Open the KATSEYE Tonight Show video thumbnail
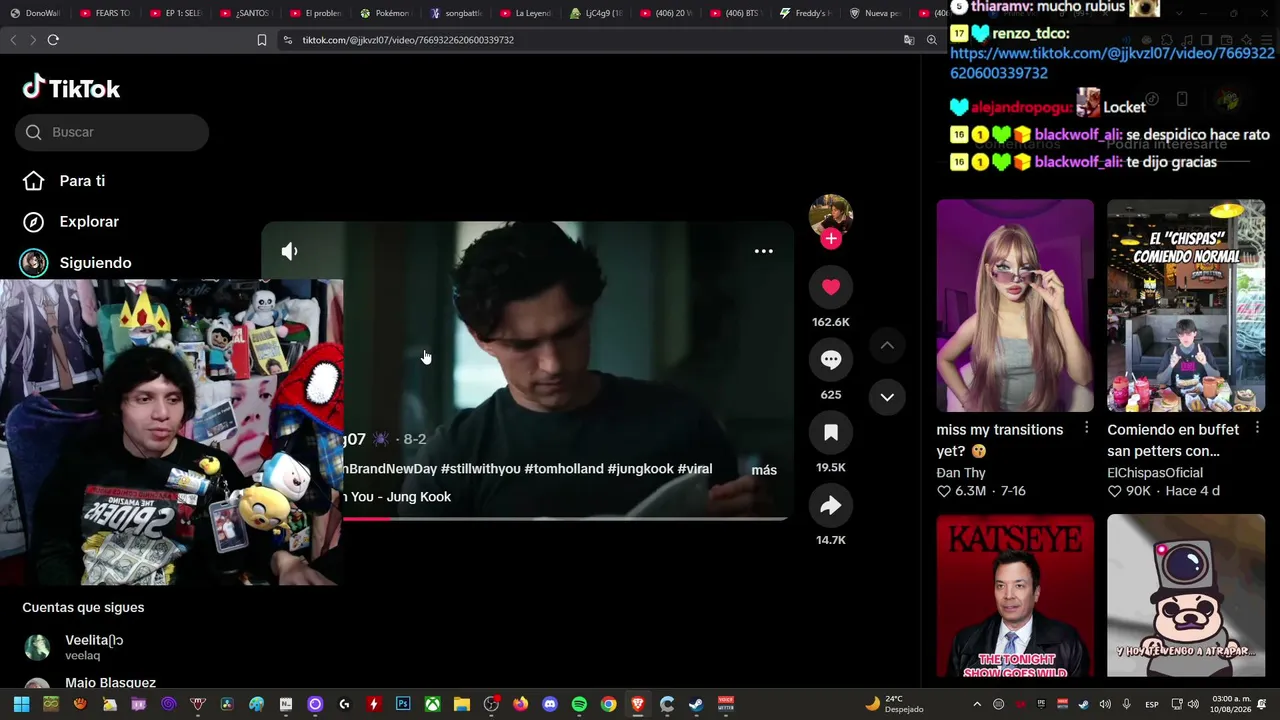This screenshot has height=720, width=1280. pos(1015,596)
